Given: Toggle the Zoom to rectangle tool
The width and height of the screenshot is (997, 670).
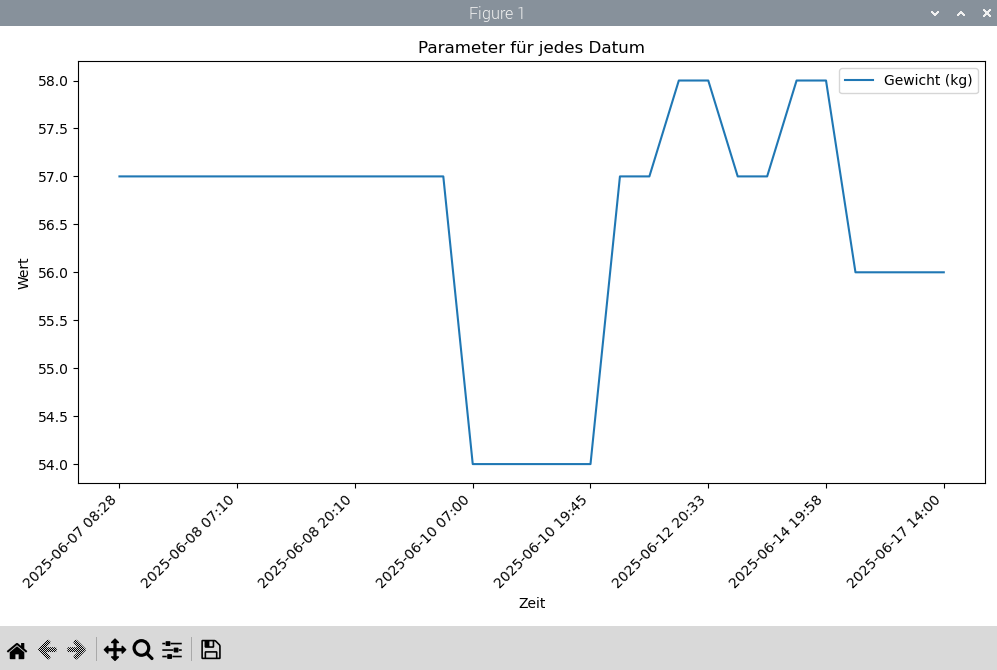Looking at the screenshot, I should pyautogui.click(x=143, y=650).
